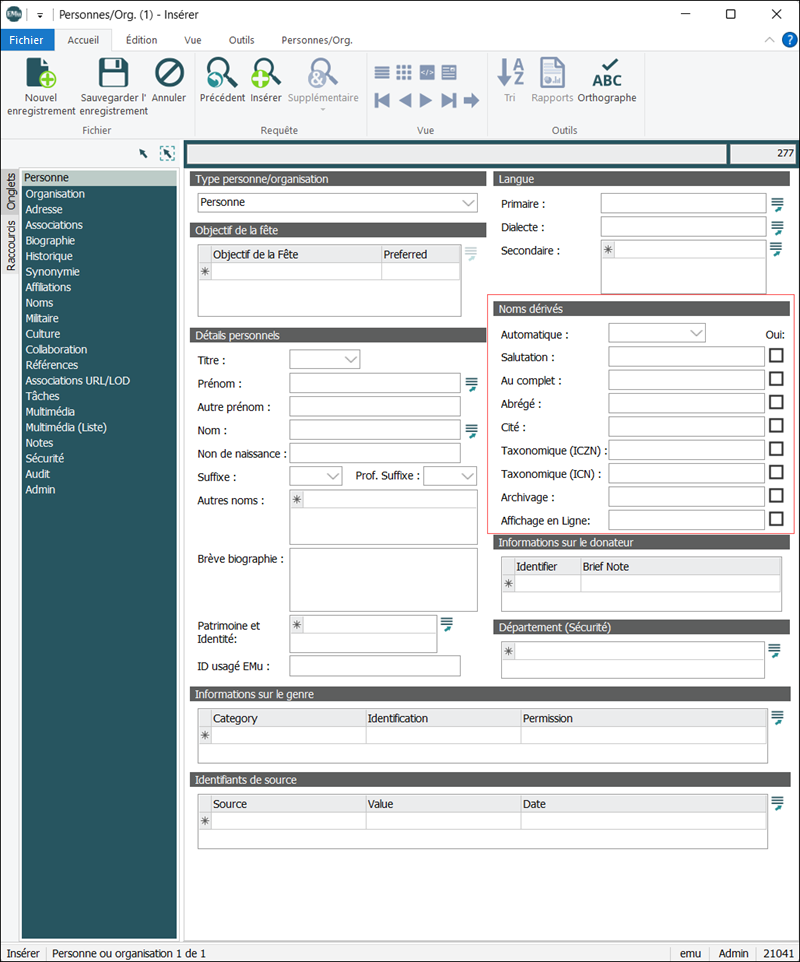Tick the Oui checkbox for Abrégé
800x962 pixels.
click(776, 402)
